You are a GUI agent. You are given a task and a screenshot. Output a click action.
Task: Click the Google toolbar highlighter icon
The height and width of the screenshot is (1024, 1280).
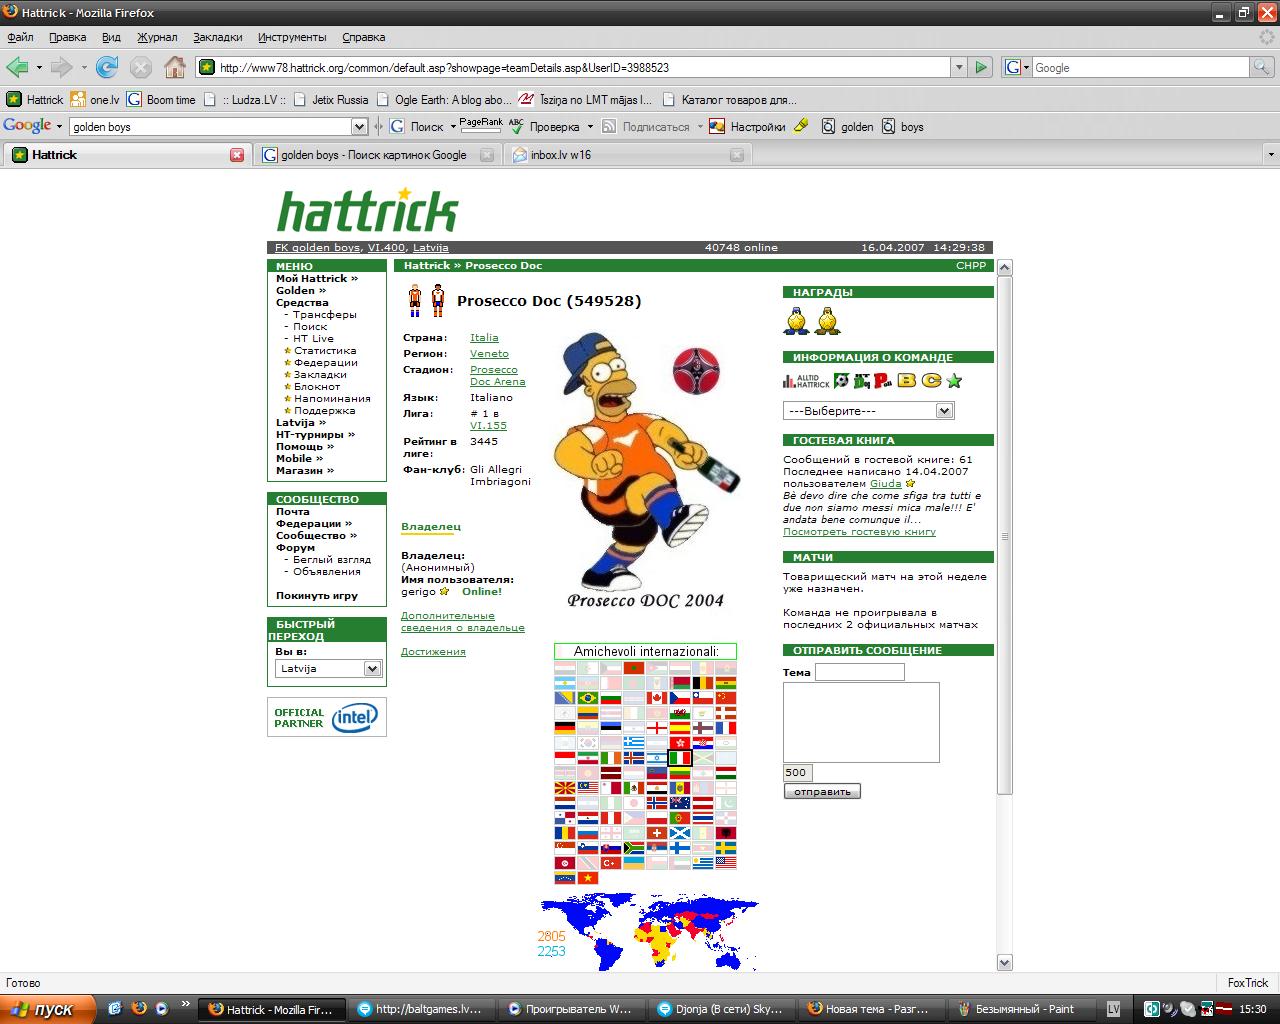802,126
